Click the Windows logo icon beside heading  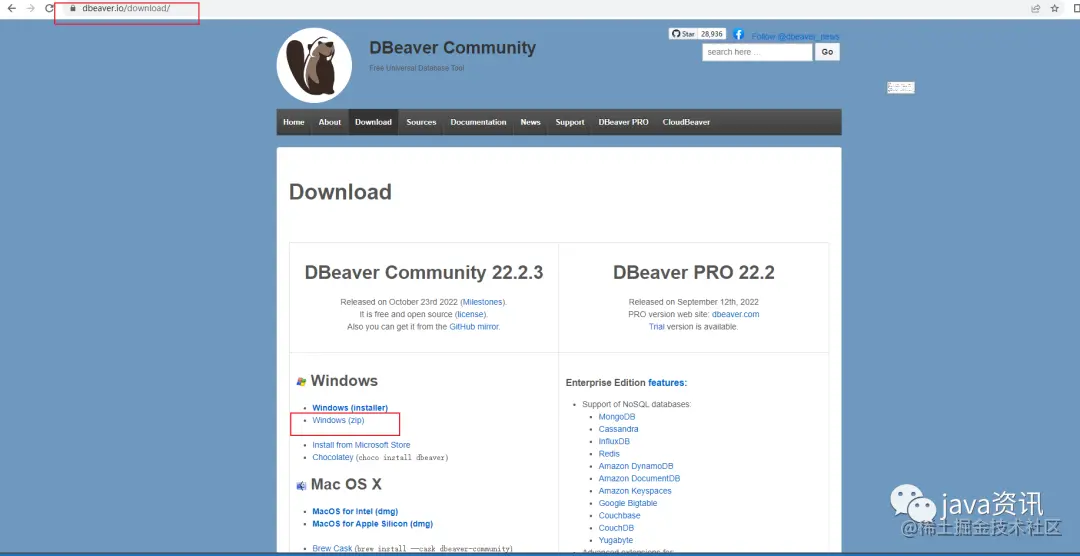[301, 382]
